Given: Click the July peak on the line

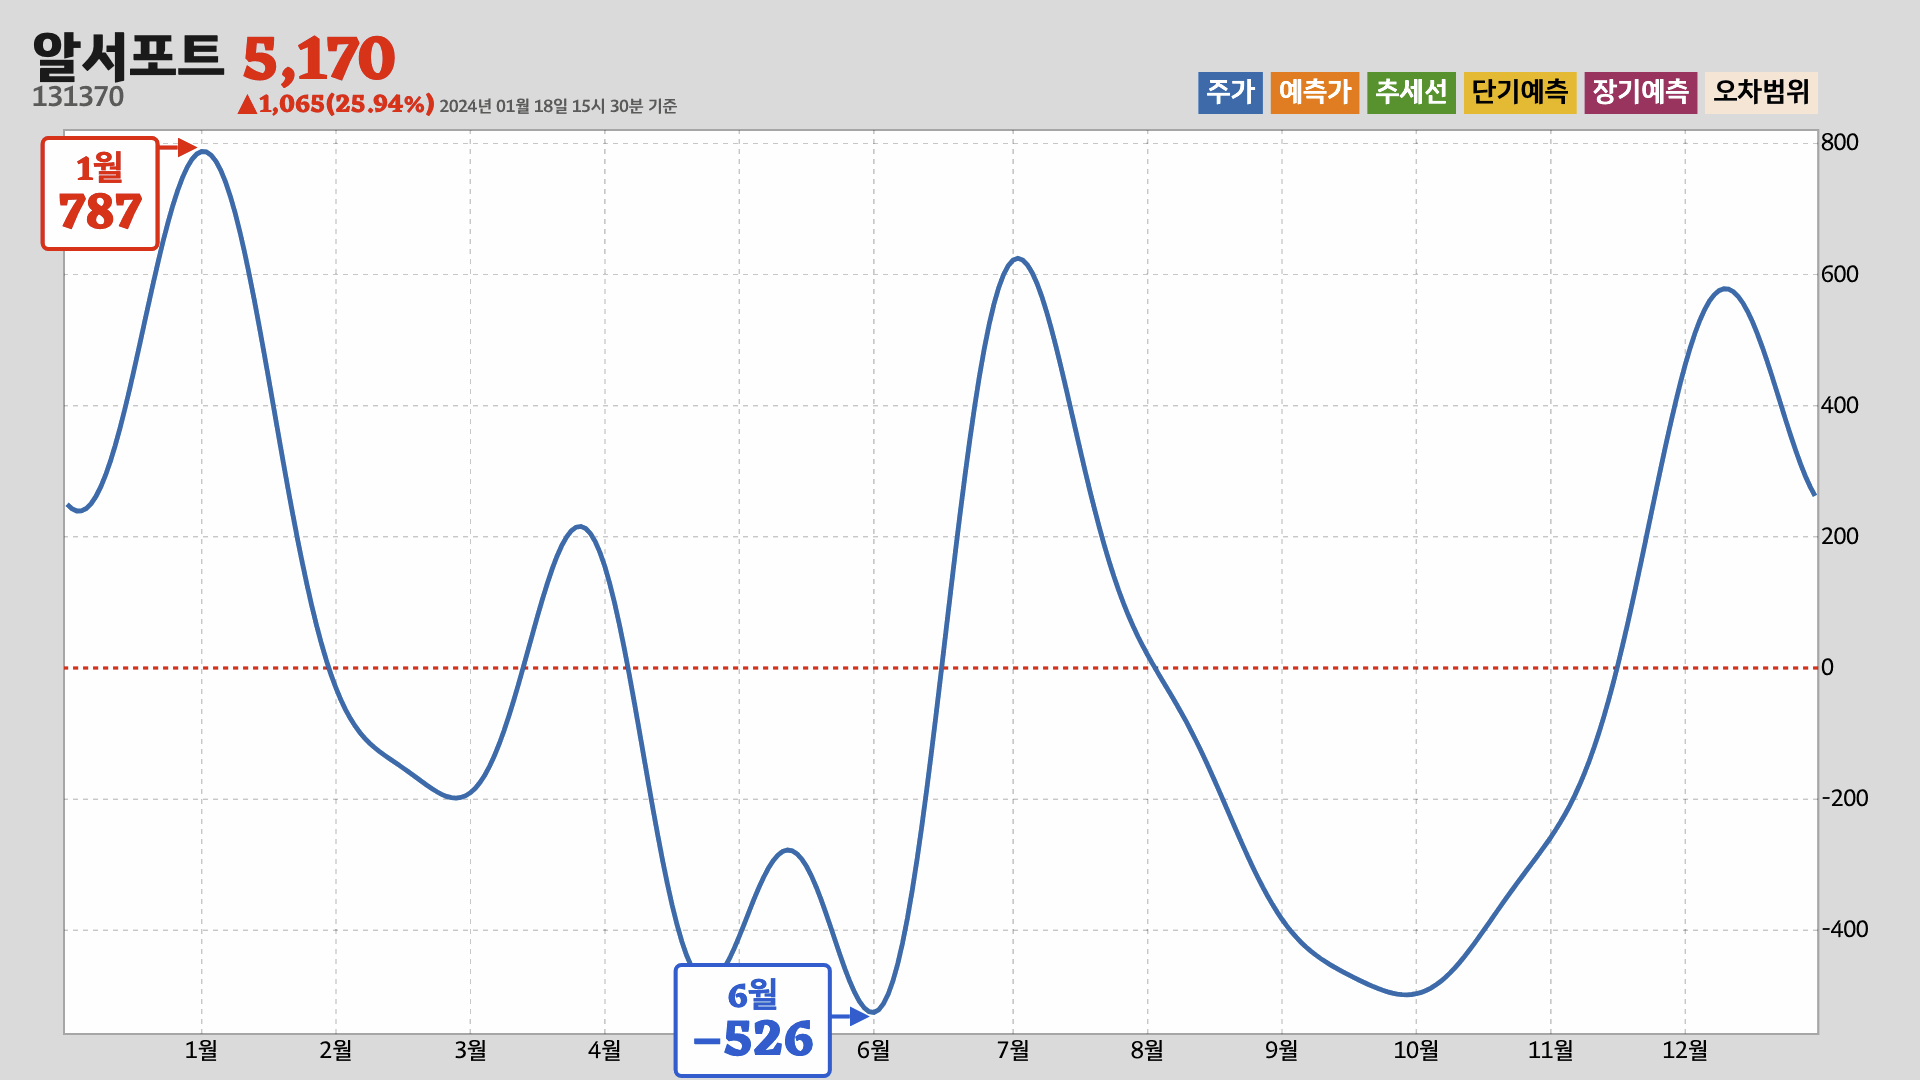Looking at the screenshot, I should (1017, 259).
